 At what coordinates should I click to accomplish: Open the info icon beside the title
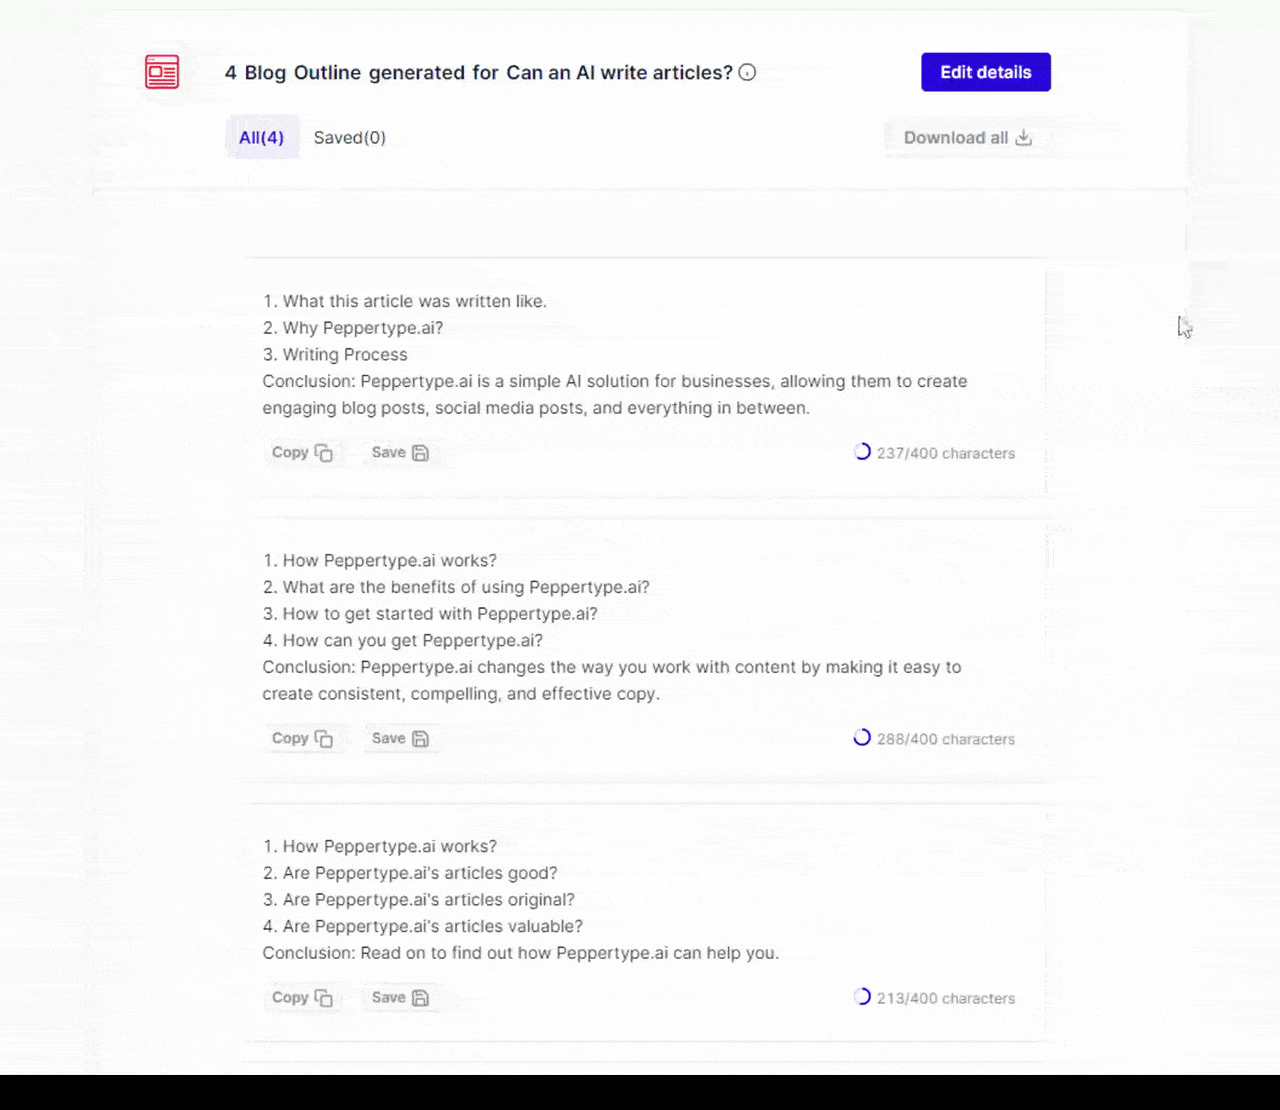747,72
